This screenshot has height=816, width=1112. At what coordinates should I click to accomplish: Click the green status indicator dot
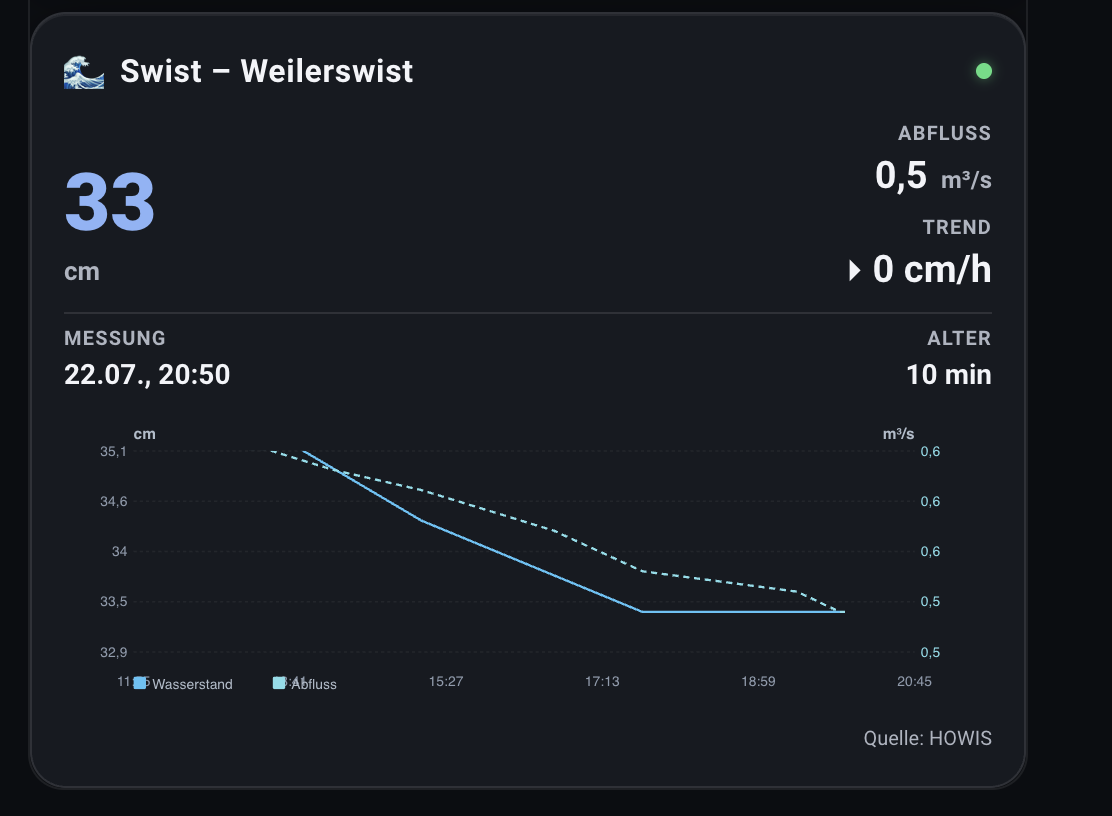click(984, 71)
